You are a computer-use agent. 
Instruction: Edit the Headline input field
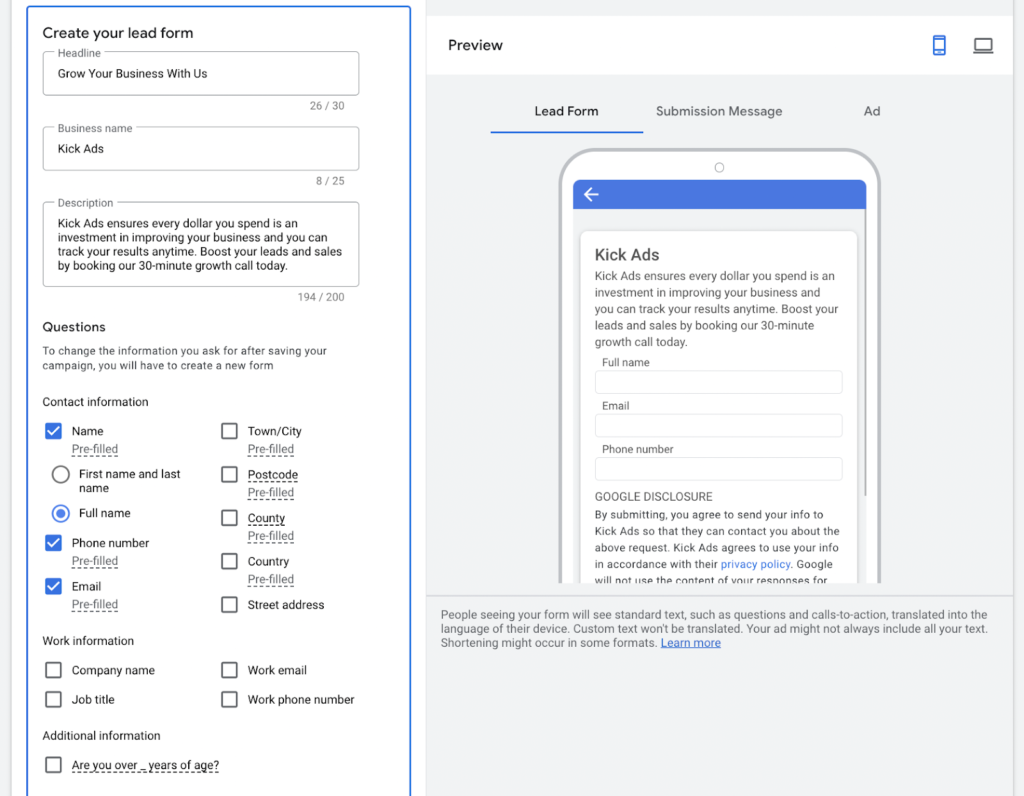point(200,73)
